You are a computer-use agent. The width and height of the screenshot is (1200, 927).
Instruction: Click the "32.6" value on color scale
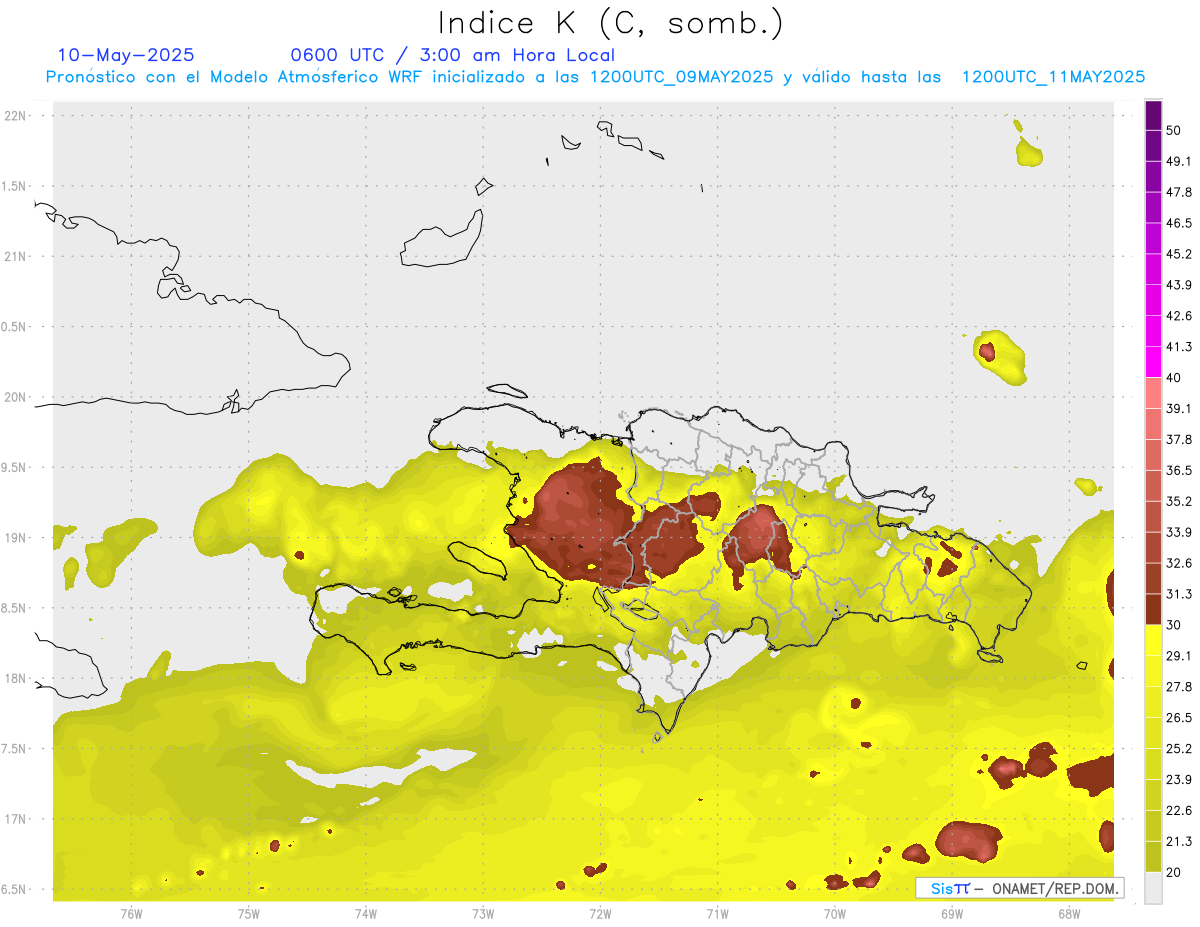click(1179, 563)
